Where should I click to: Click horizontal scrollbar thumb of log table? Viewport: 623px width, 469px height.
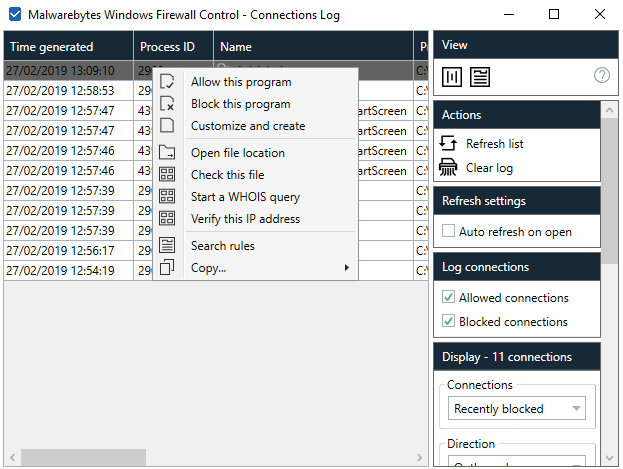[x=83, y=457]
